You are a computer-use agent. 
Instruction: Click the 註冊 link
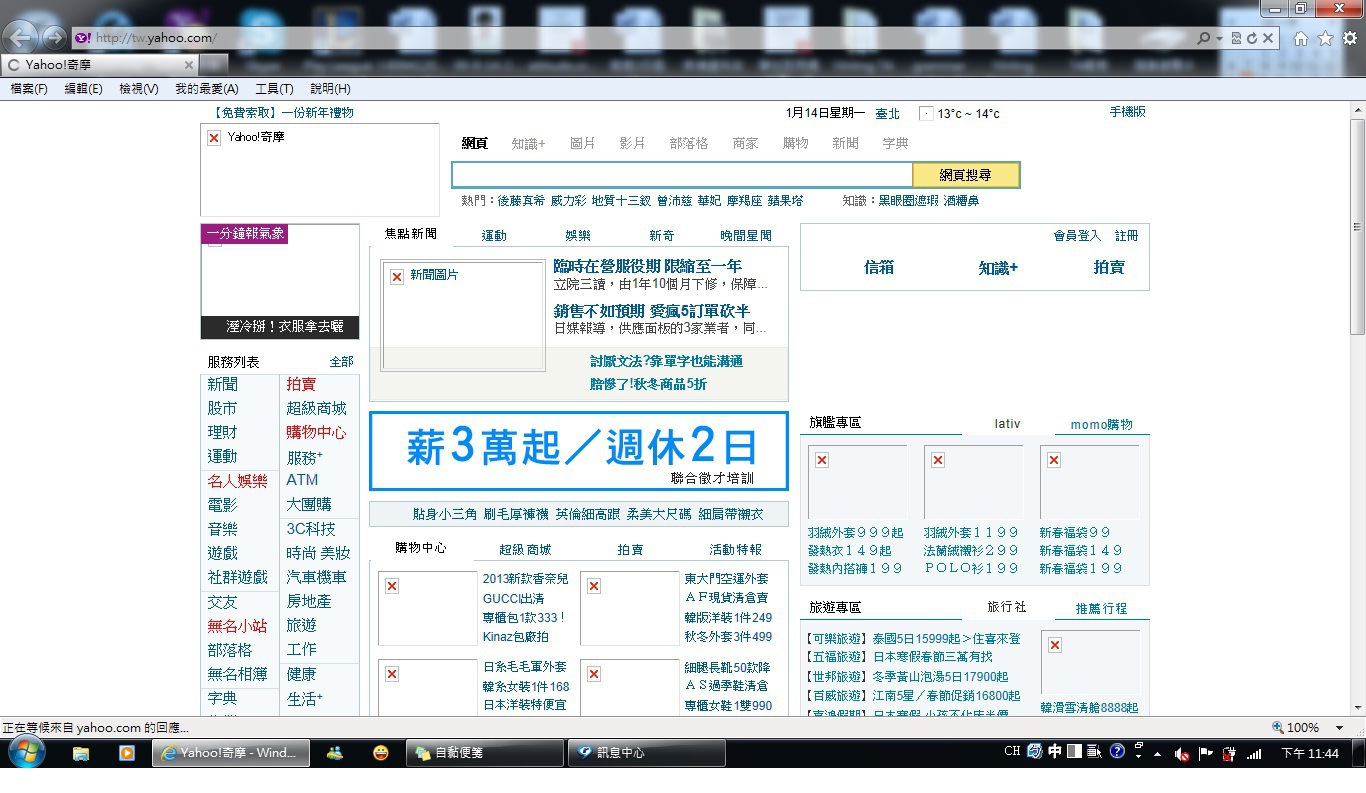pyautogui.click(x=1127, y=236)
